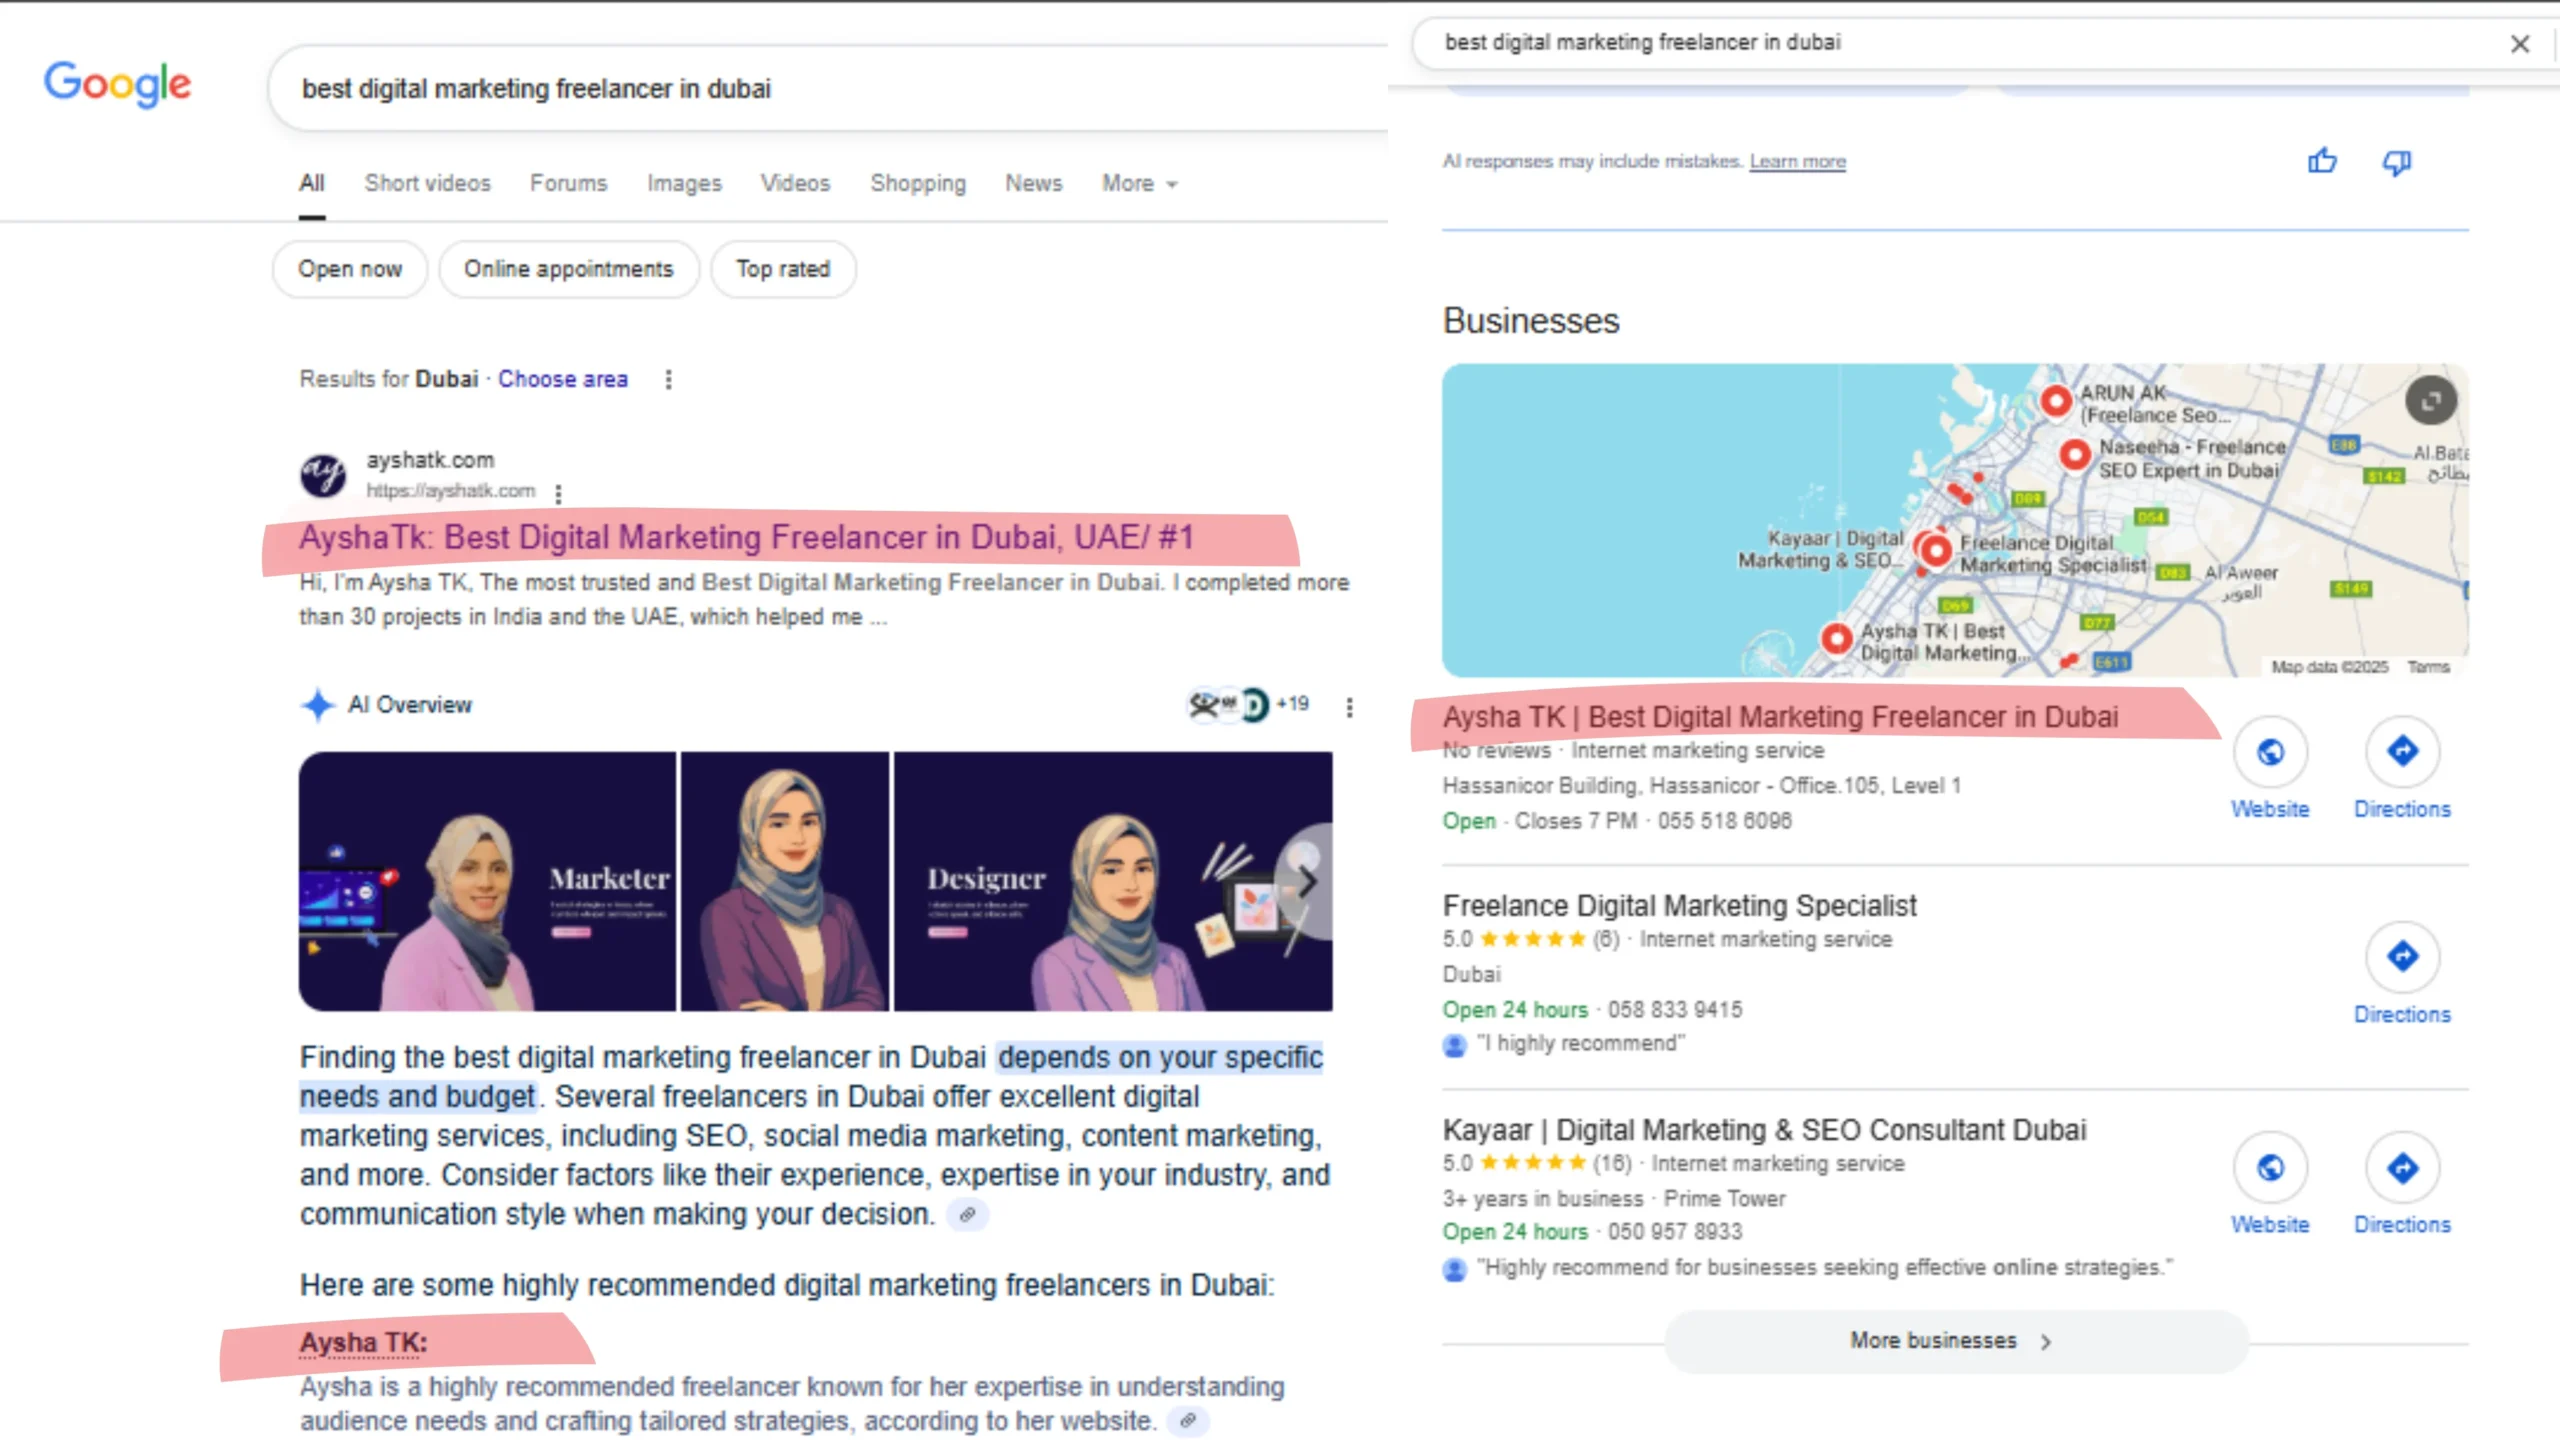Toggle the Top rated filter chip
This screenshot has width=2560, height=1440.
[783, 269]
